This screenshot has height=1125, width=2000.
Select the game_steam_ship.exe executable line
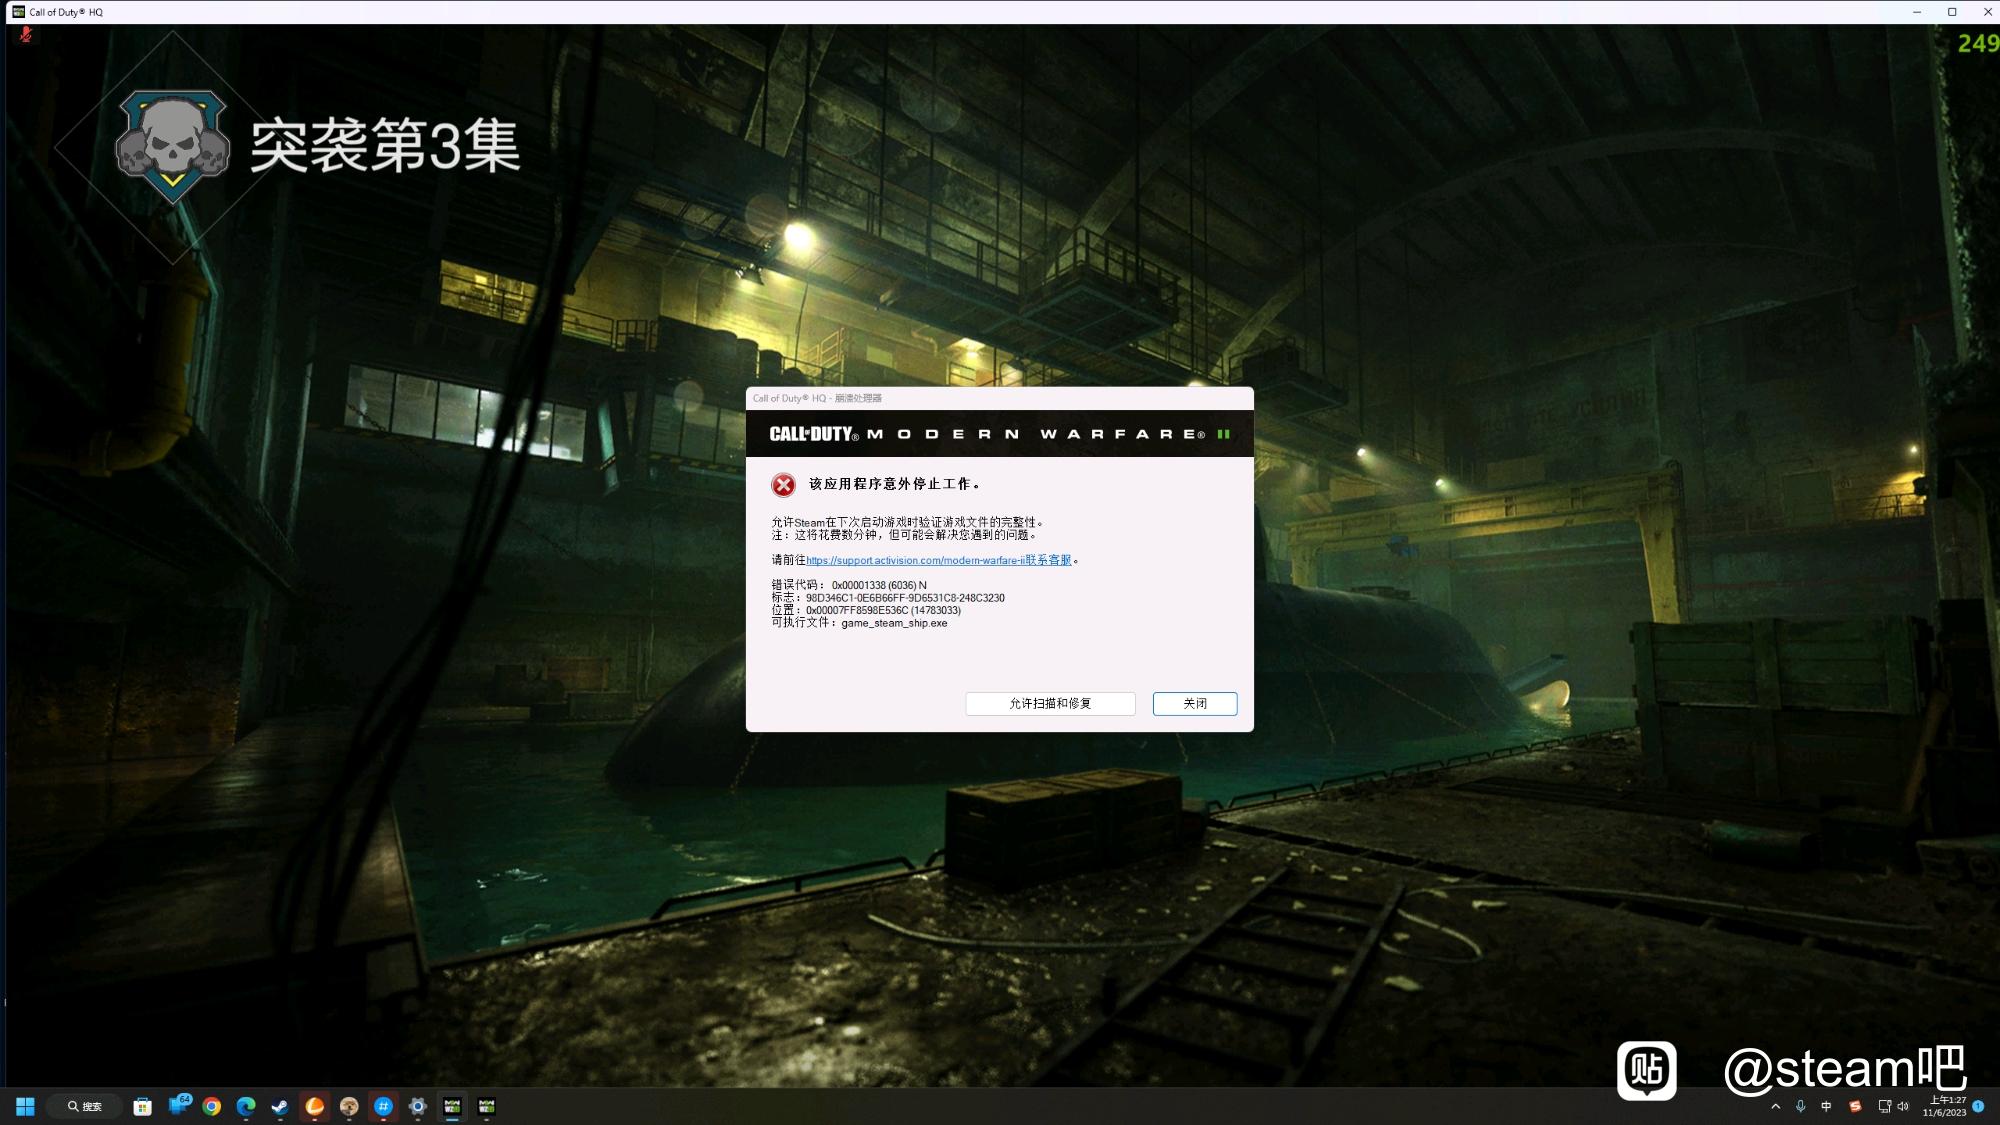click(859, 623)
